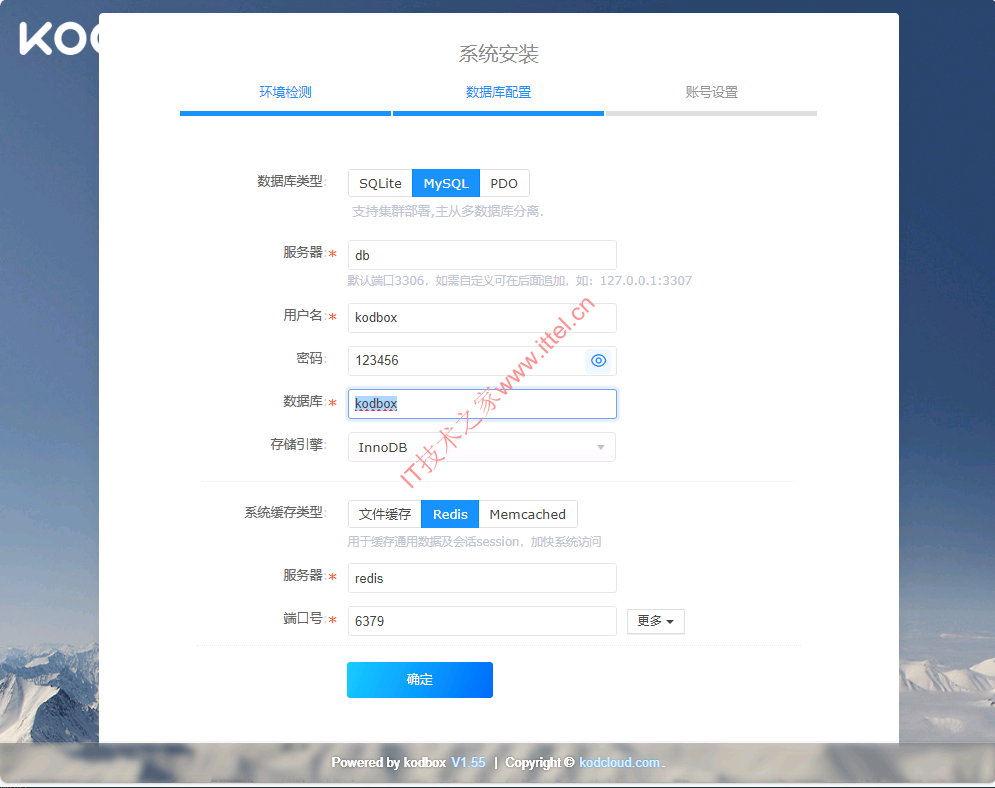This screenshot has width=995, height=788.
Task: Click the 系统缓存类型 label
Action: tap(285, 513)
